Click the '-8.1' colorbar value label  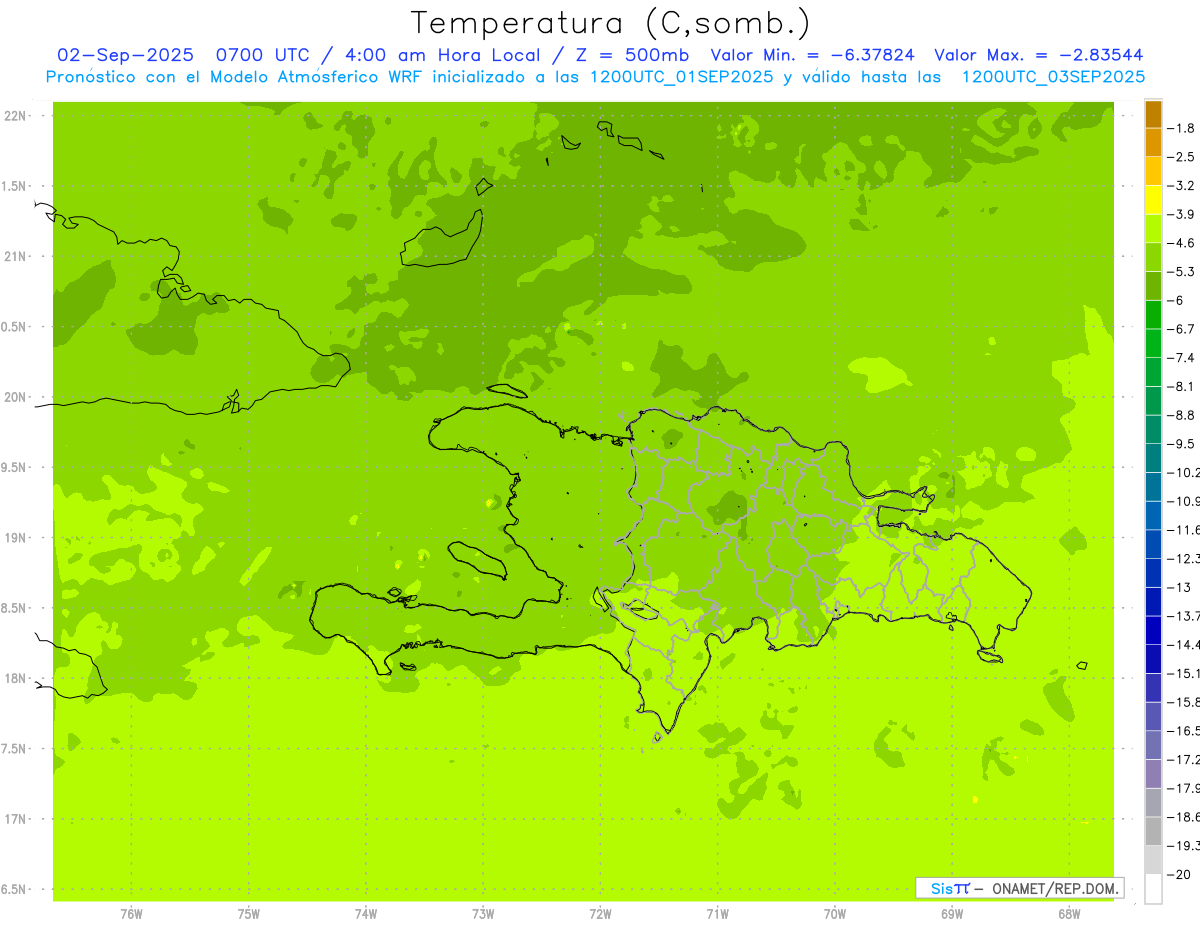(1180, 386)
